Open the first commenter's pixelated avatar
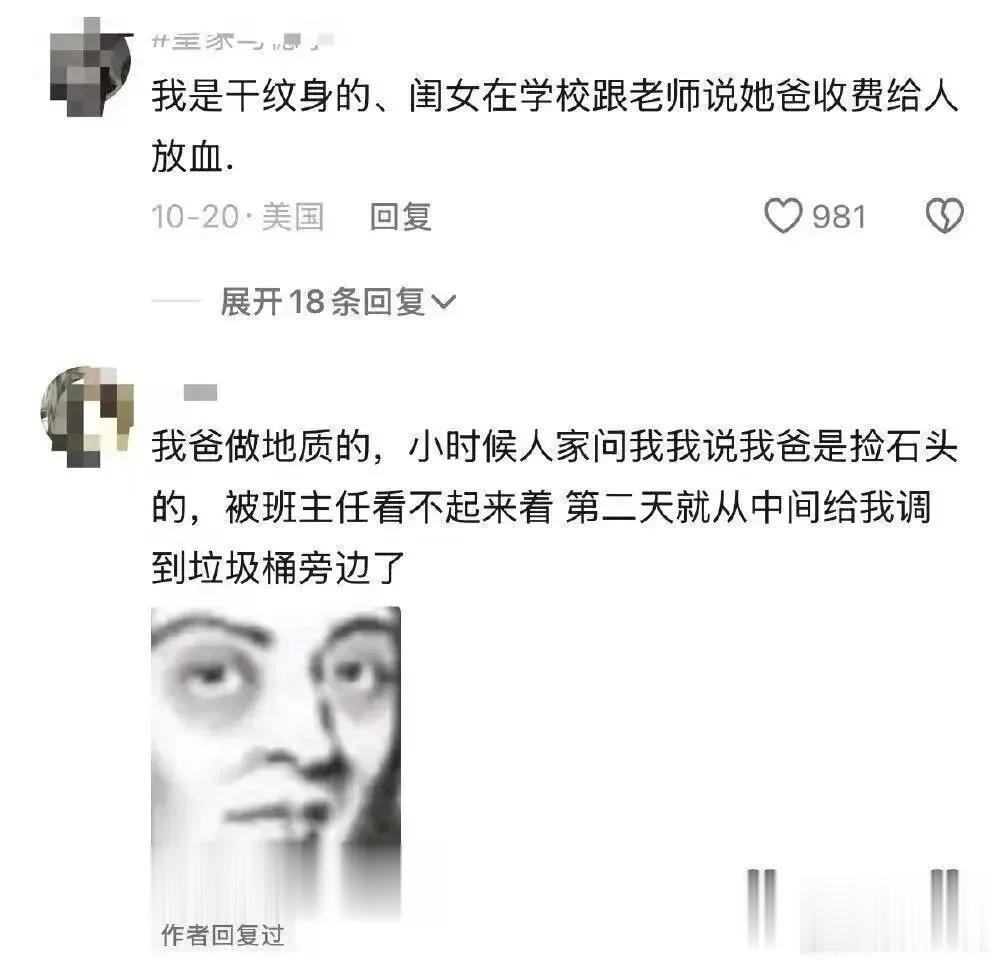 [x=91, y=67]
